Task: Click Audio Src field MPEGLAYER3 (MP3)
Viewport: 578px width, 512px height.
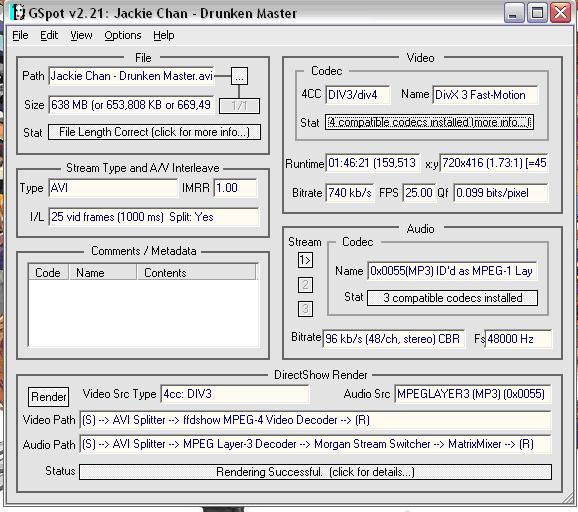Action: coord(473,394)
